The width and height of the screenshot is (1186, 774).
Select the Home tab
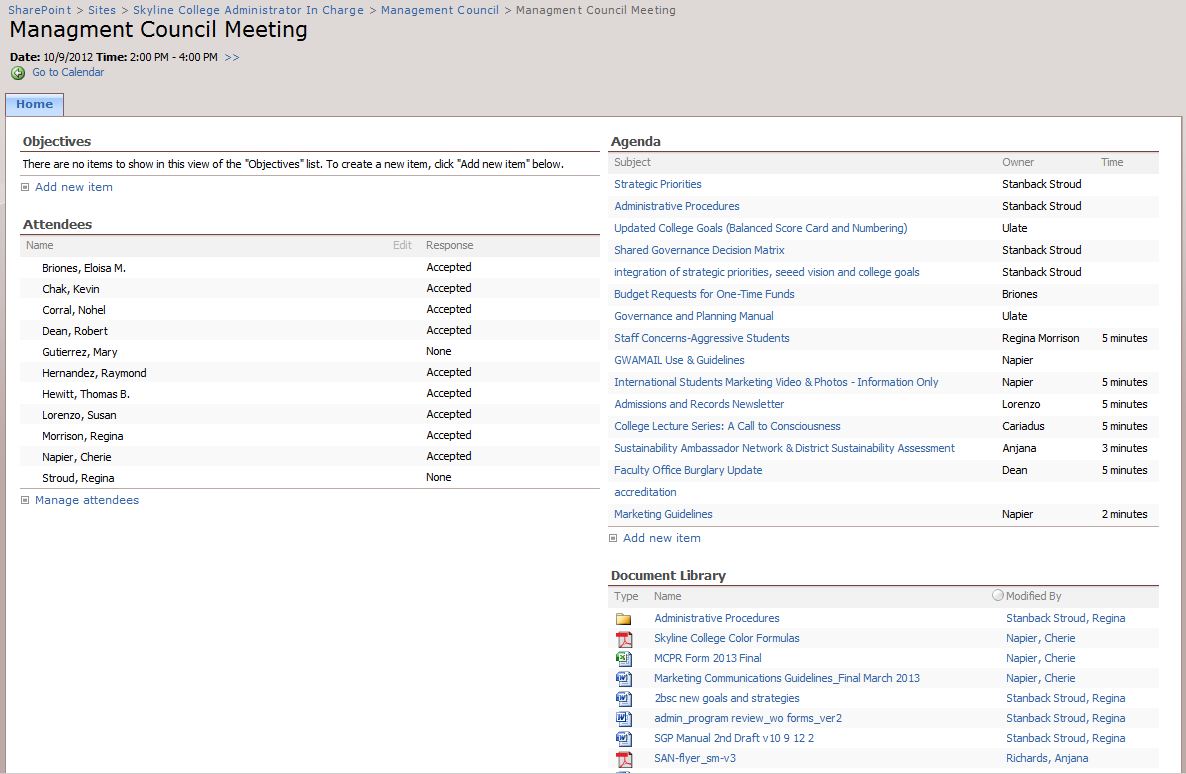point(34,104)
